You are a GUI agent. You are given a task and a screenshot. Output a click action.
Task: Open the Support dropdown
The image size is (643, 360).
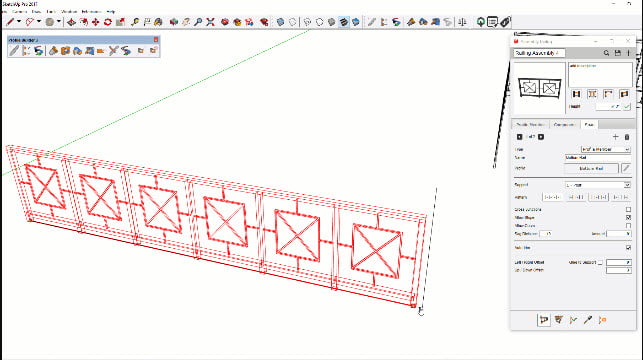[x=597, y=185]
